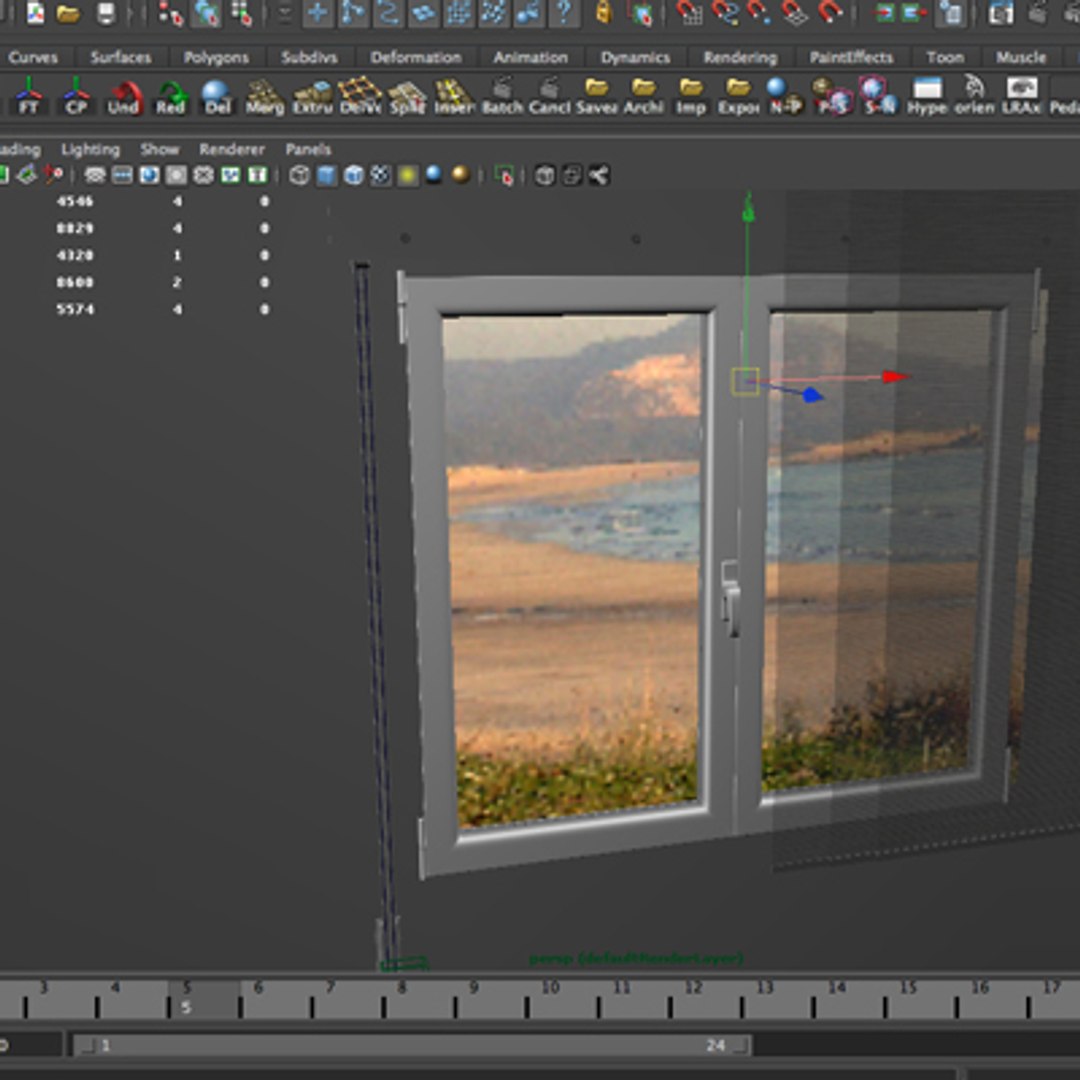Image resolution: width=1080 pixels, height=1080 pixels.
Task: Enable Snap to View Planes magnet icon
Action: [x=794, y=13]
